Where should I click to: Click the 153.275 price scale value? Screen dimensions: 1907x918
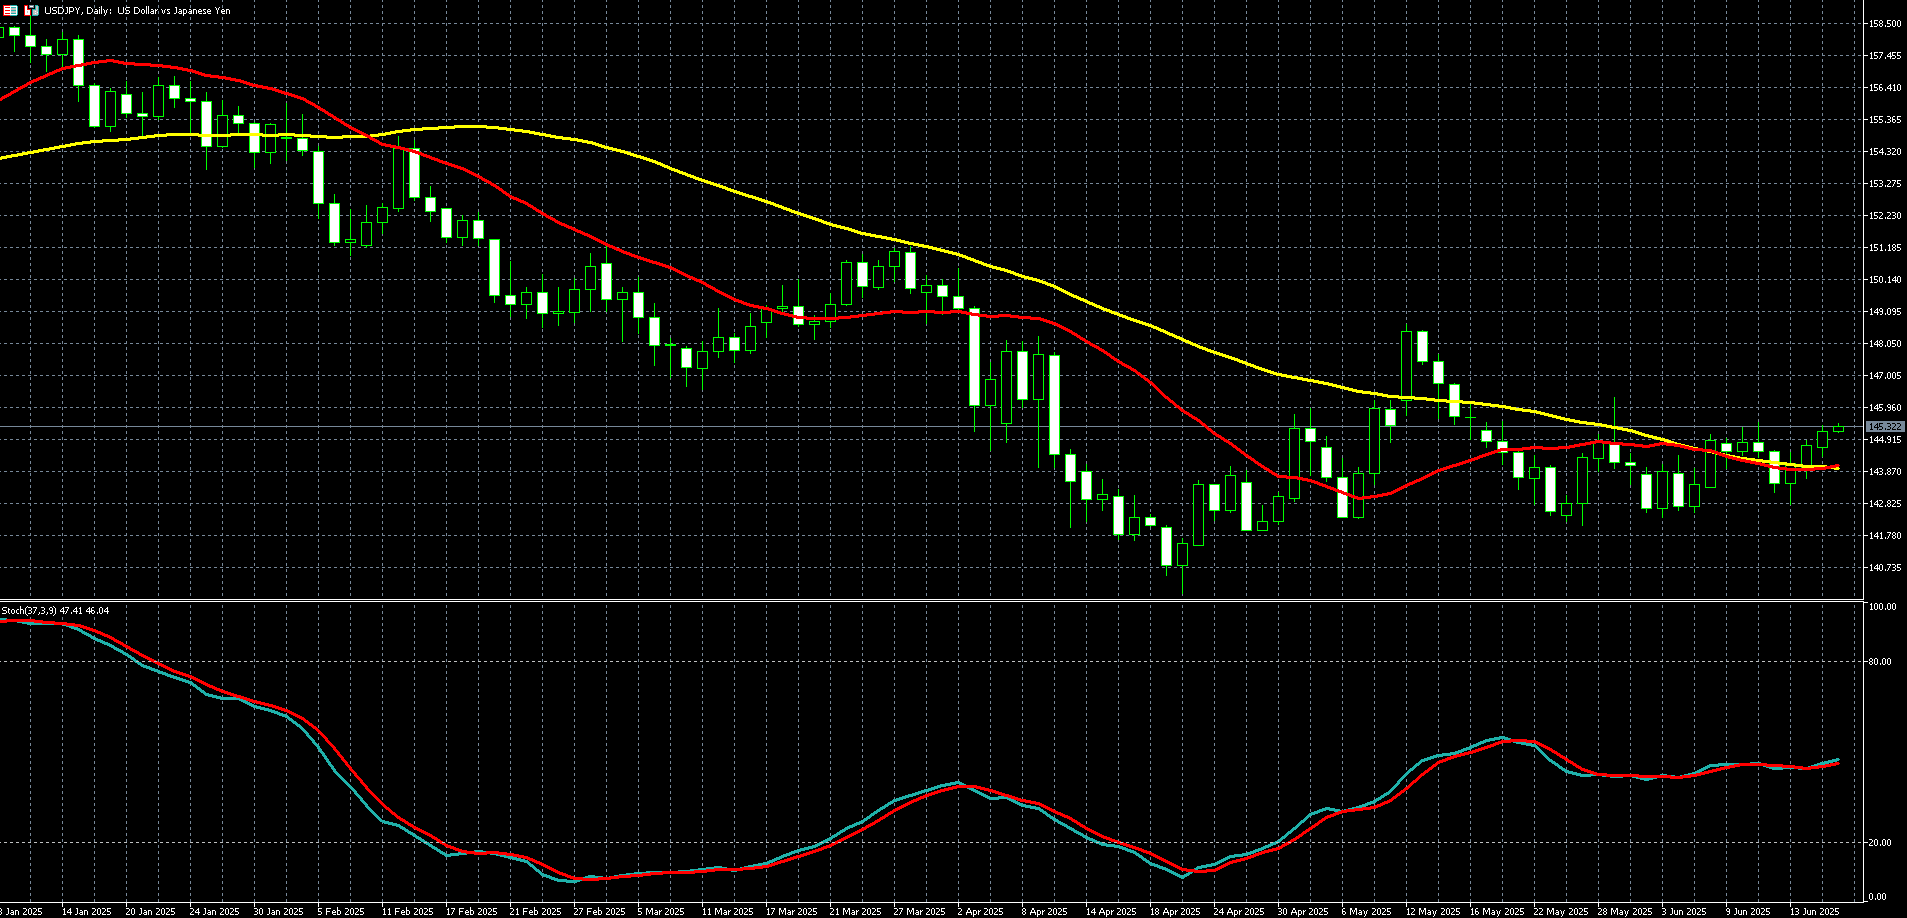coord(1885,184)
